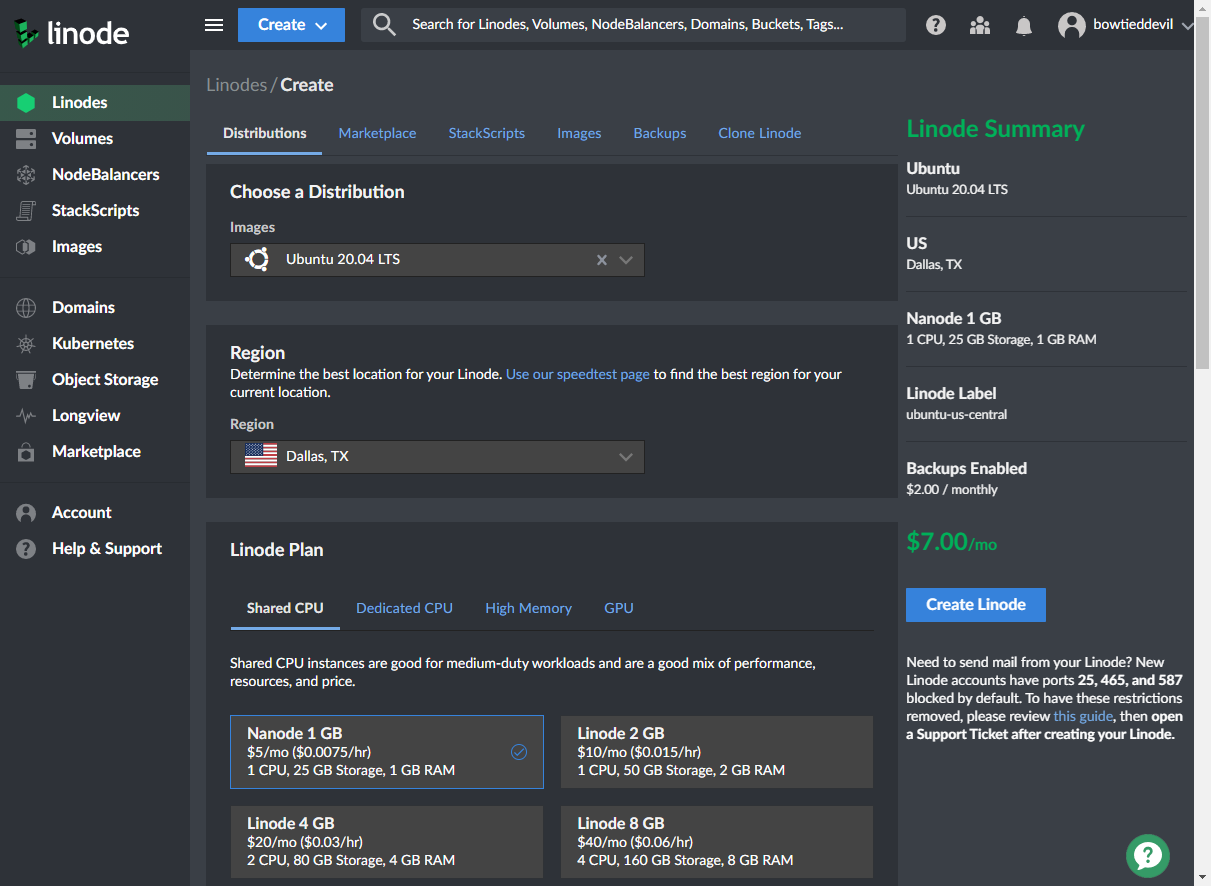The width and height of the screenshot is (1211, 886).
Task: Click the Ubuntu logo in Images field
Action: coord(258,260)
